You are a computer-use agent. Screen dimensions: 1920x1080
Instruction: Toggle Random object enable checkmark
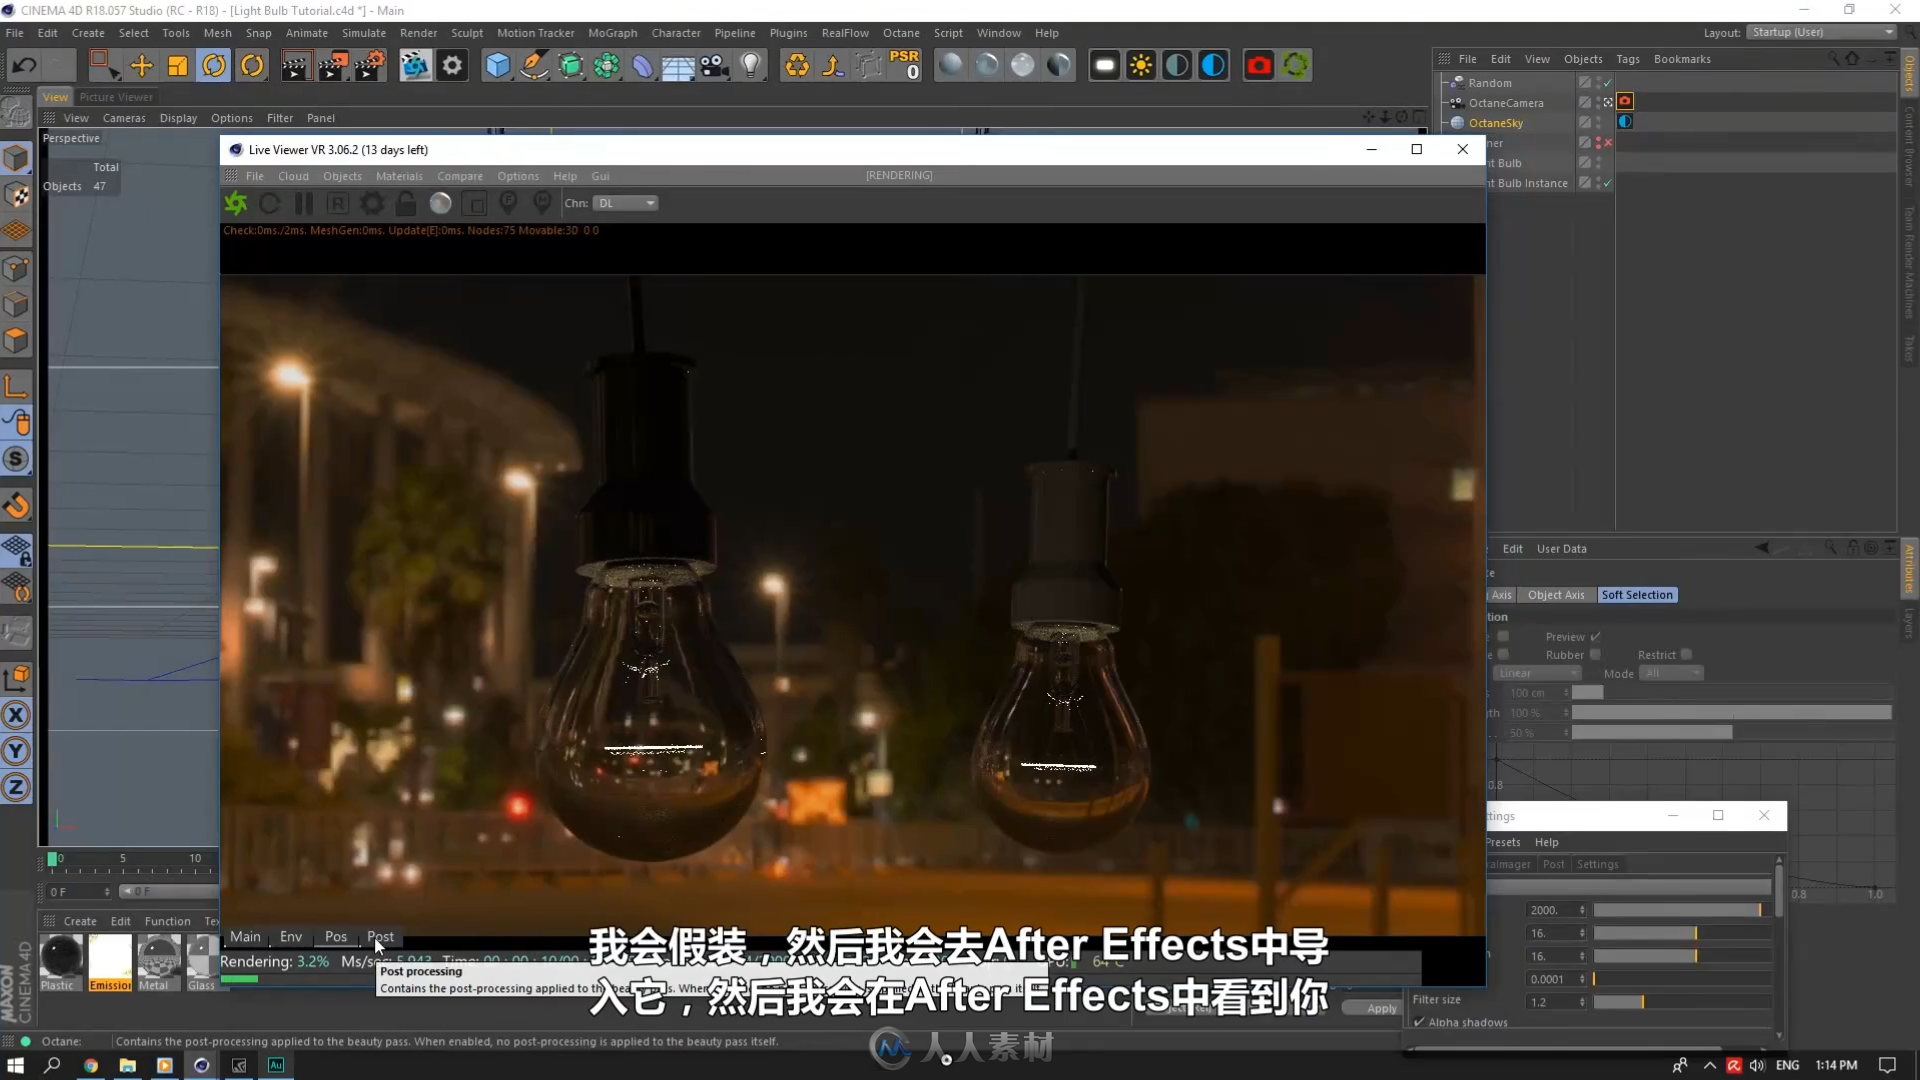(1608, 83)
